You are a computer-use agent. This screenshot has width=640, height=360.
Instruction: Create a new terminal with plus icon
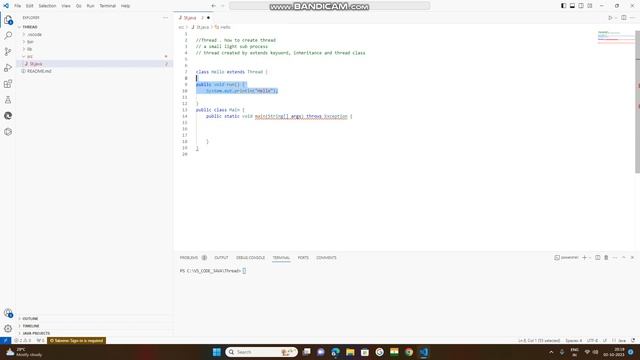584,258
